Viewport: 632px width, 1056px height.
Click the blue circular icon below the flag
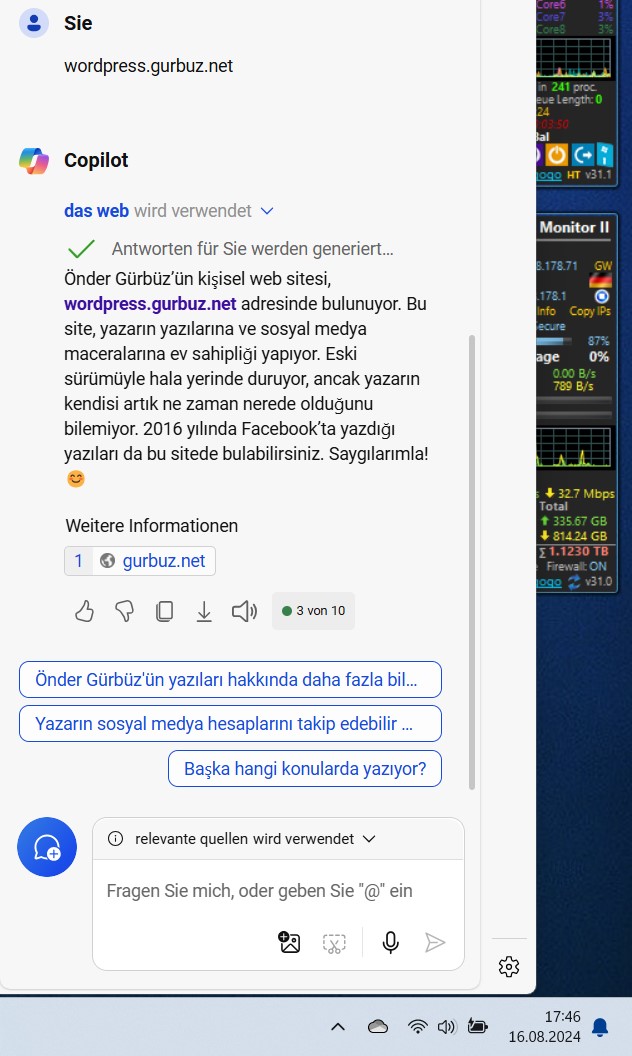click(x=602, y=296)
